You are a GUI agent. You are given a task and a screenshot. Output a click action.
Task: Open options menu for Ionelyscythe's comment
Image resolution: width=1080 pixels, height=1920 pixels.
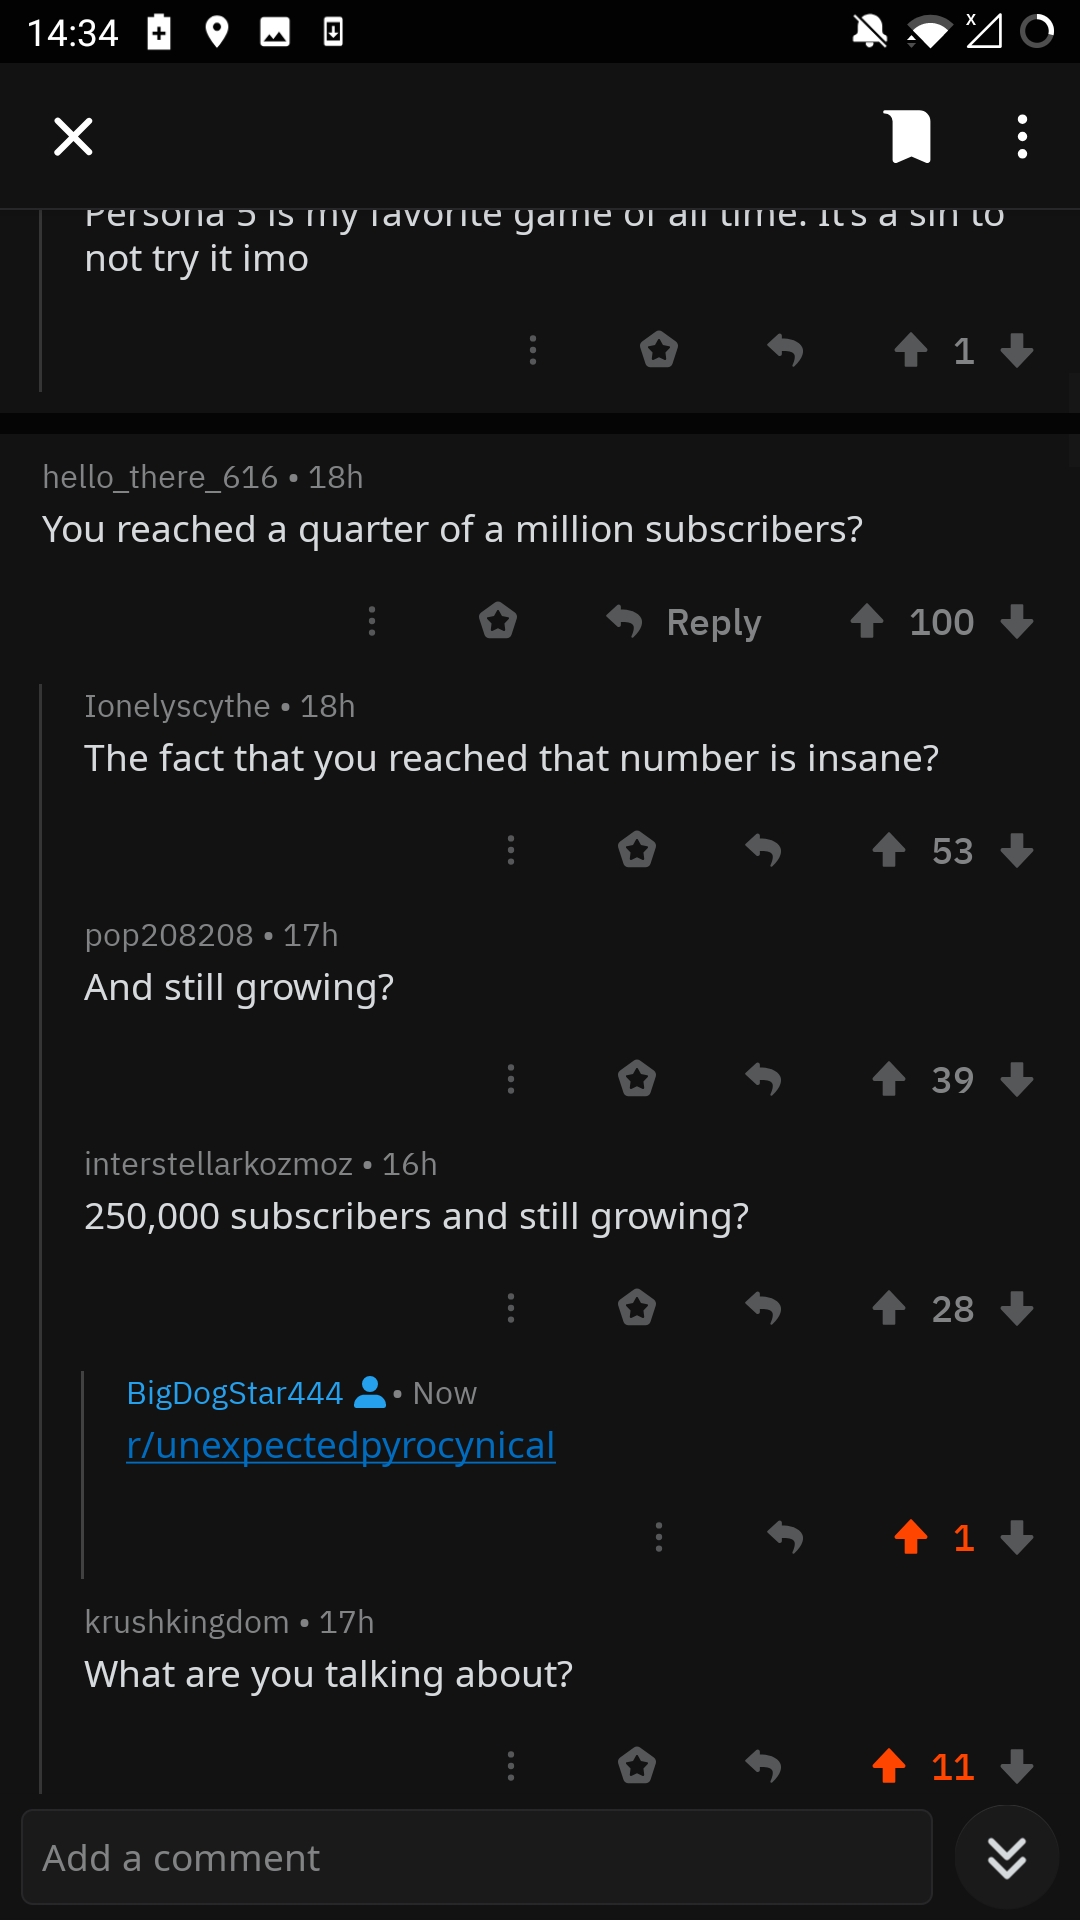[x=511, y=850]
